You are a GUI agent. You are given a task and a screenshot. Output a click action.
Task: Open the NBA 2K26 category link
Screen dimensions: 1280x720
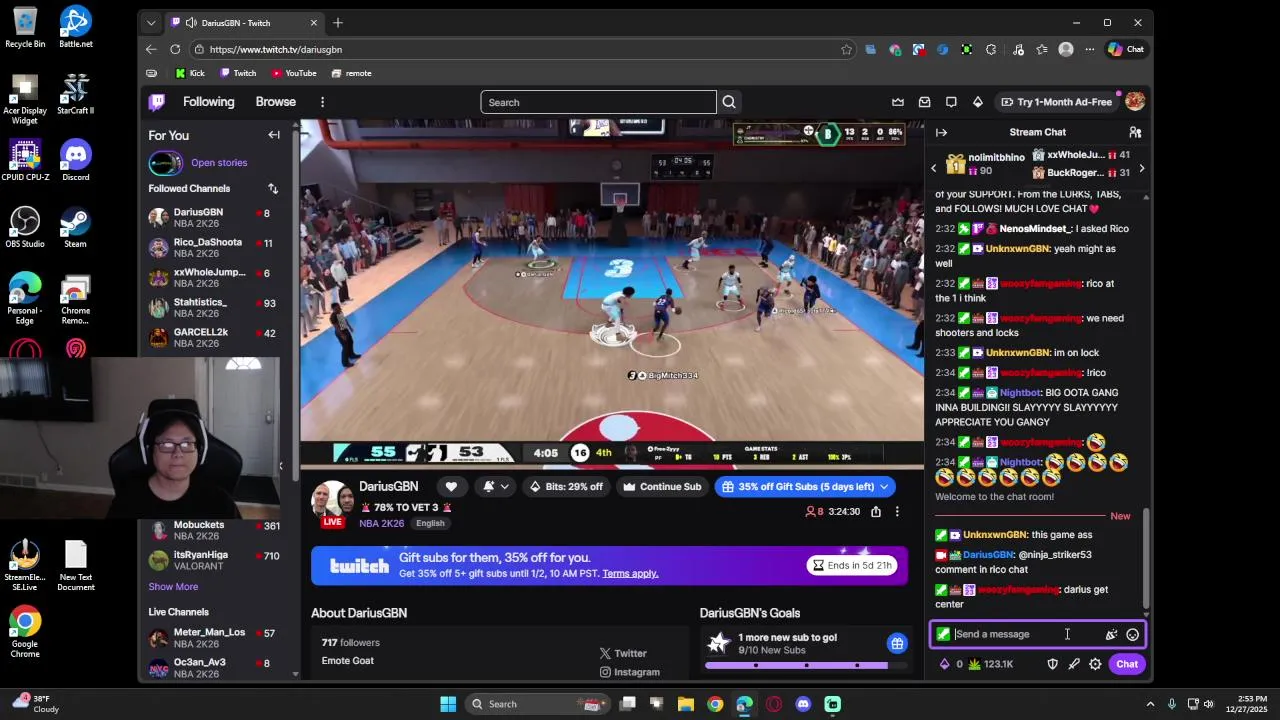pos(382,523)
